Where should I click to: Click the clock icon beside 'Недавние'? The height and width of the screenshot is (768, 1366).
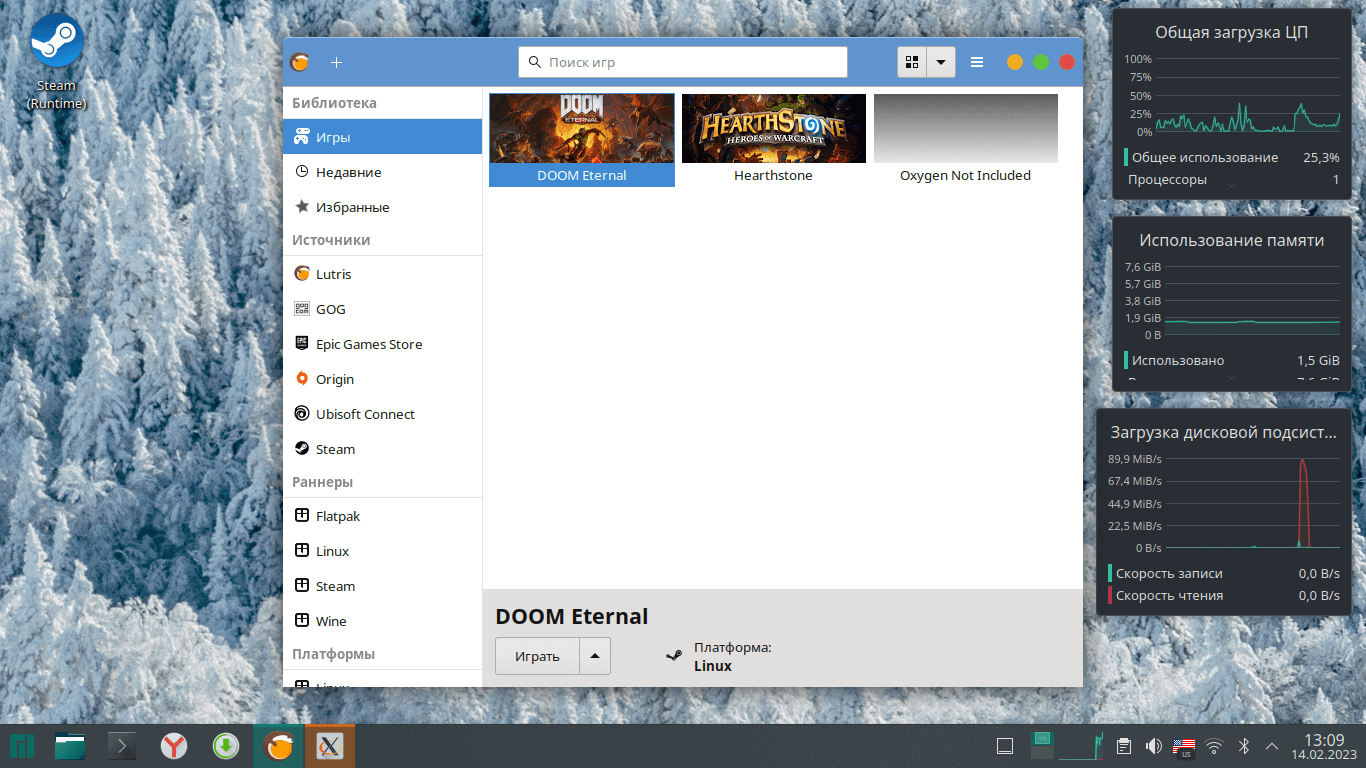click(x=301, y=172)
